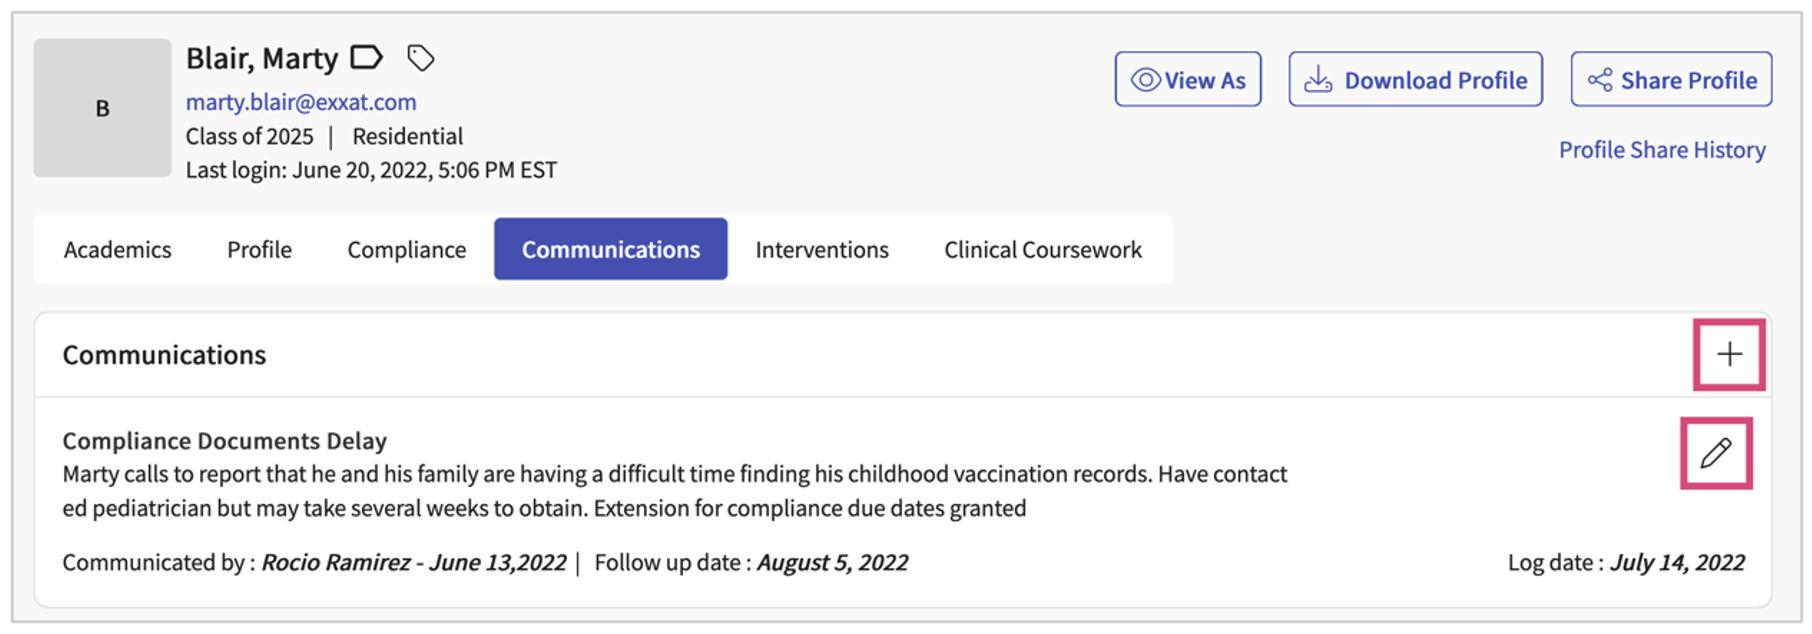Open the Interventions tab
The image size is (1812, 634).
click(x=822, y=250)
